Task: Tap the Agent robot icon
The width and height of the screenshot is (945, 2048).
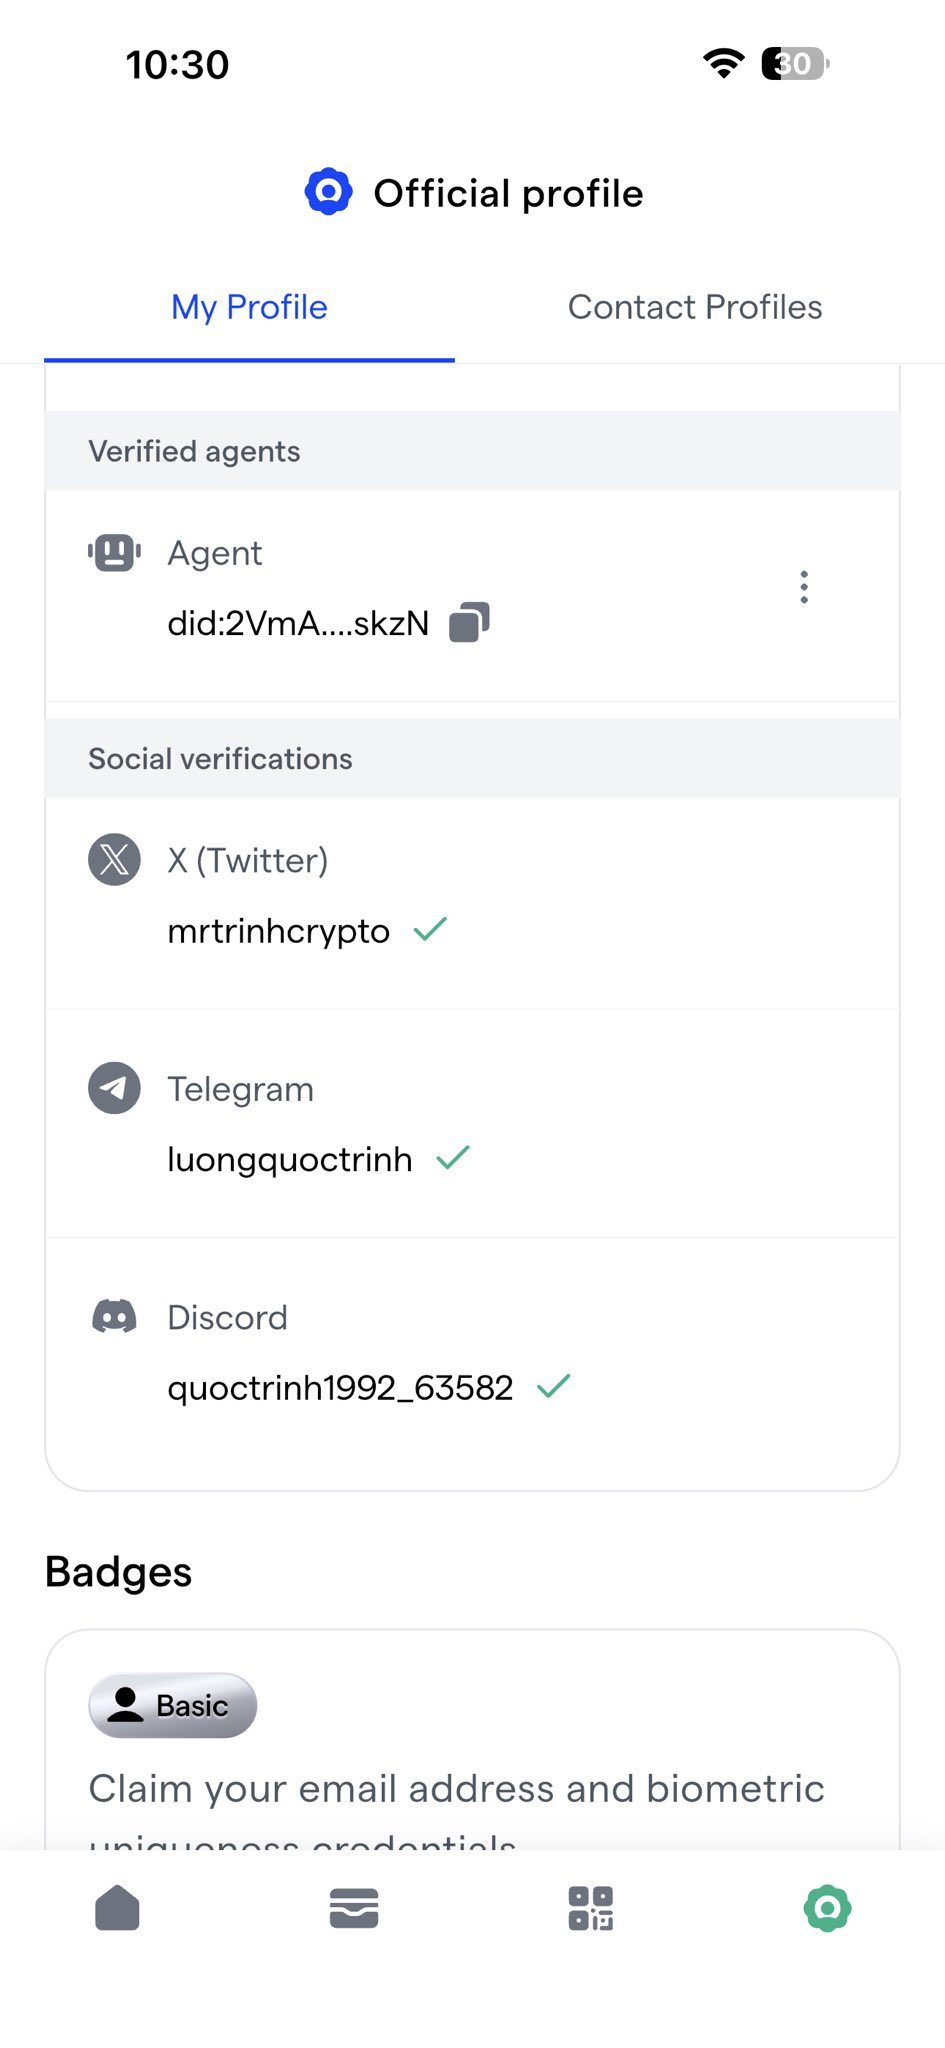Action: tap(115, 552)
